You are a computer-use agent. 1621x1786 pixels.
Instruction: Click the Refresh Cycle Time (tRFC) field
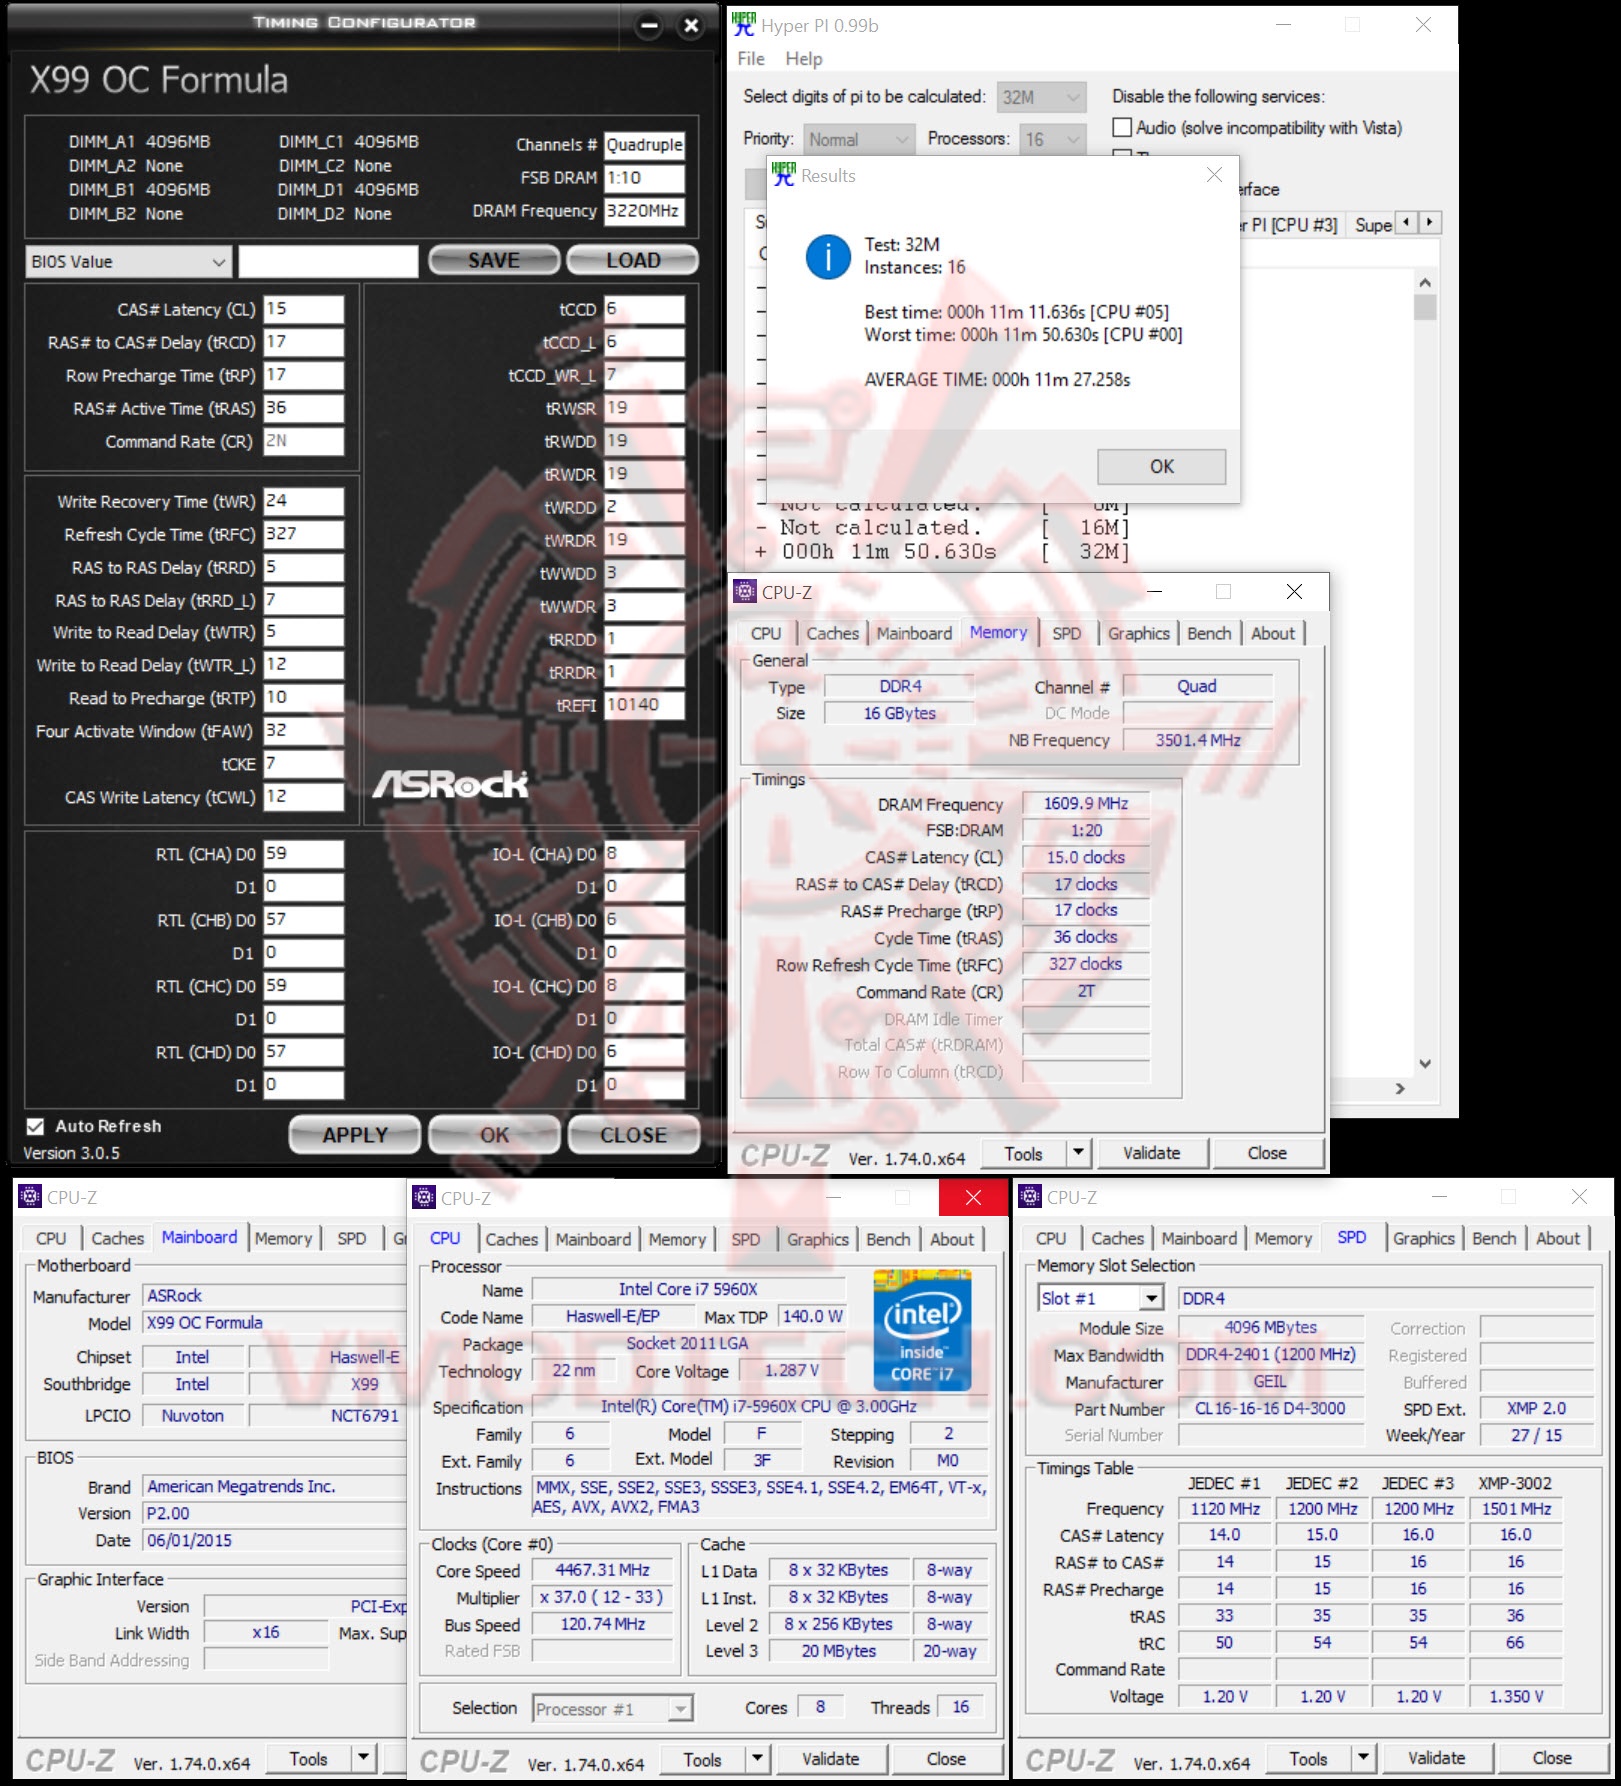point(304,534)
